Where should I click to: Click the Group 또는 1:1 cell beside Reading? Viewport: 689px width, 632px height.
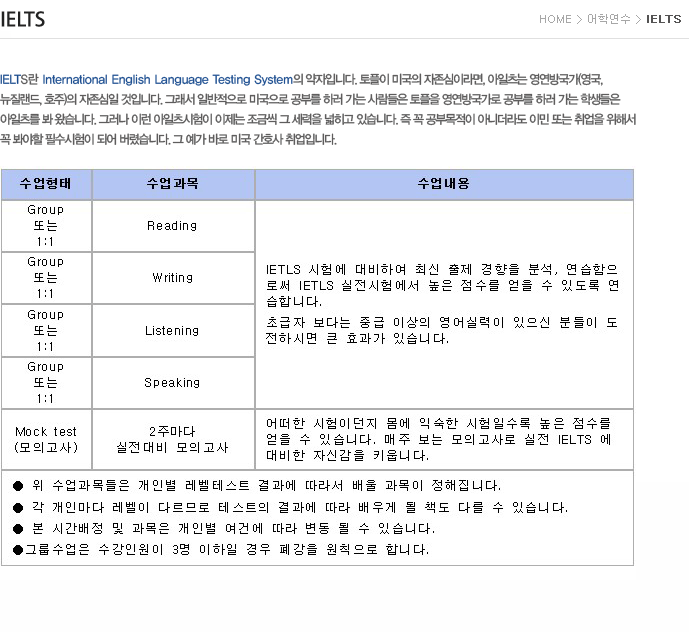click(46, 226)
